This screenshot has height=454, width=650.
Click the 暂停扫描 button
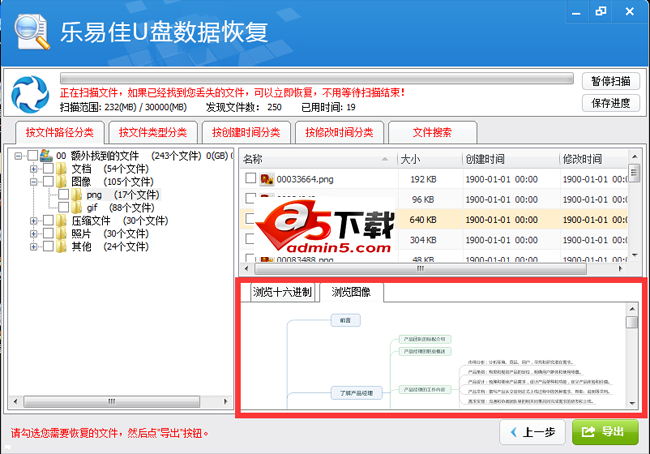tap(611, 81)
